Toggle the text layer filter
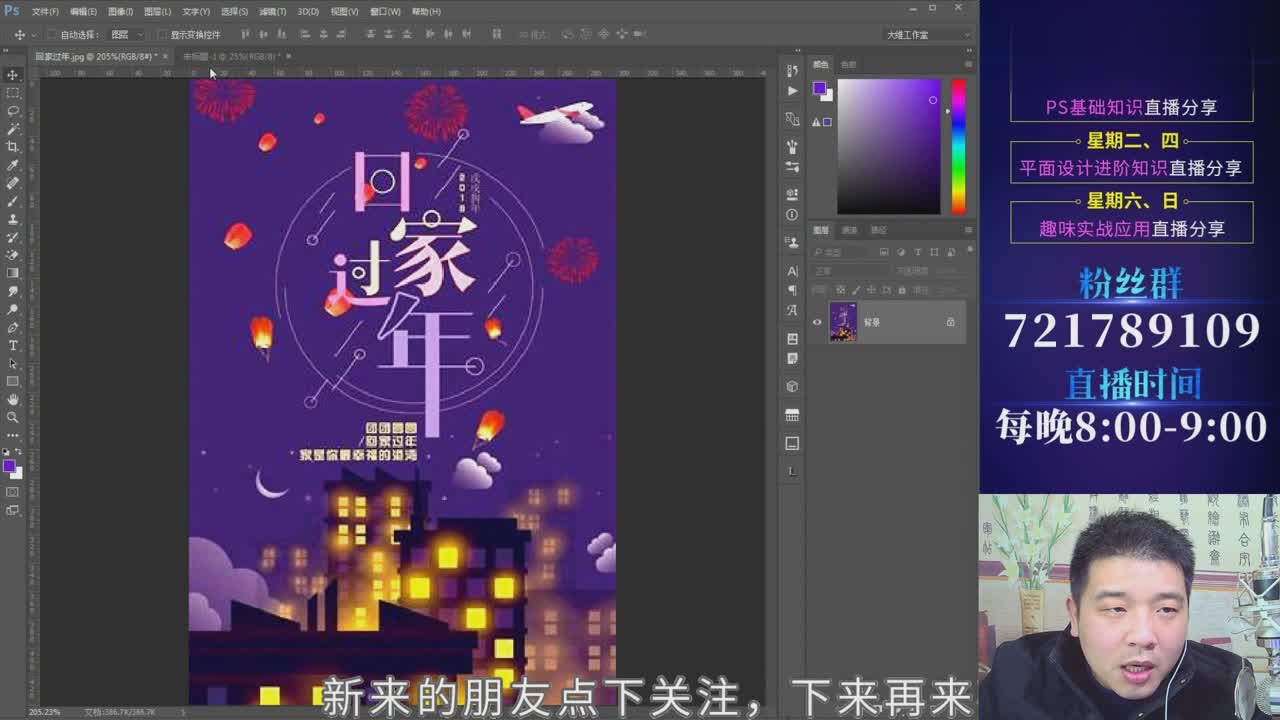 pos(918,253)
